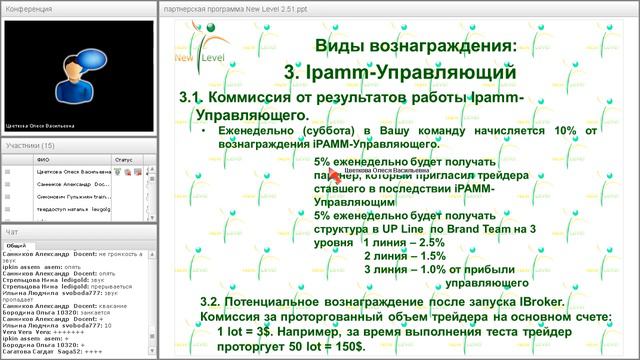Click slide line '3 линия – 1.0% от прибыли'

tap(440, 269)
